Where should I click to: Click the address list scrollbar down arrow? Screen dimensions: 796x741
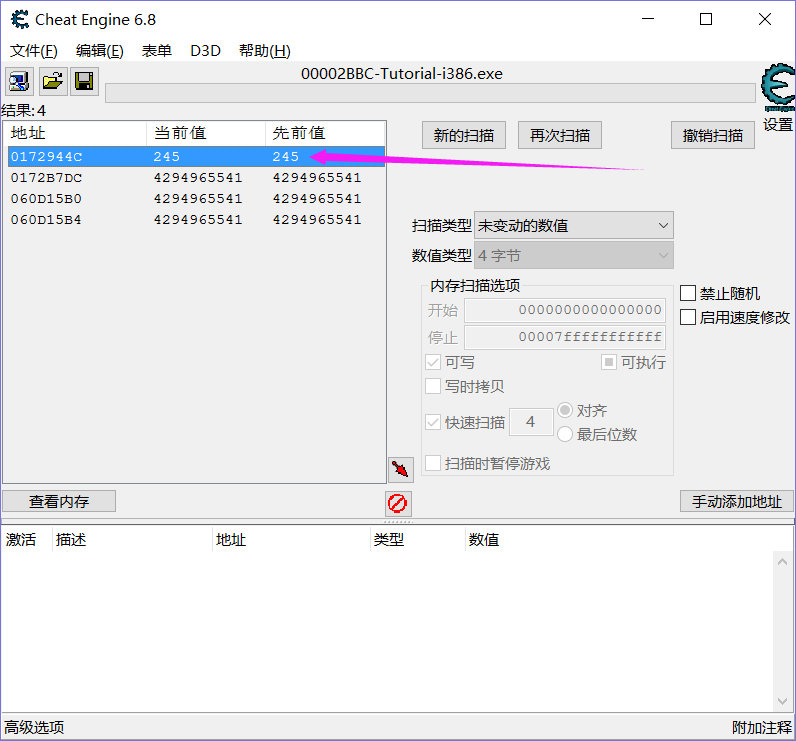pyautogui.click(x=782, y=701)
